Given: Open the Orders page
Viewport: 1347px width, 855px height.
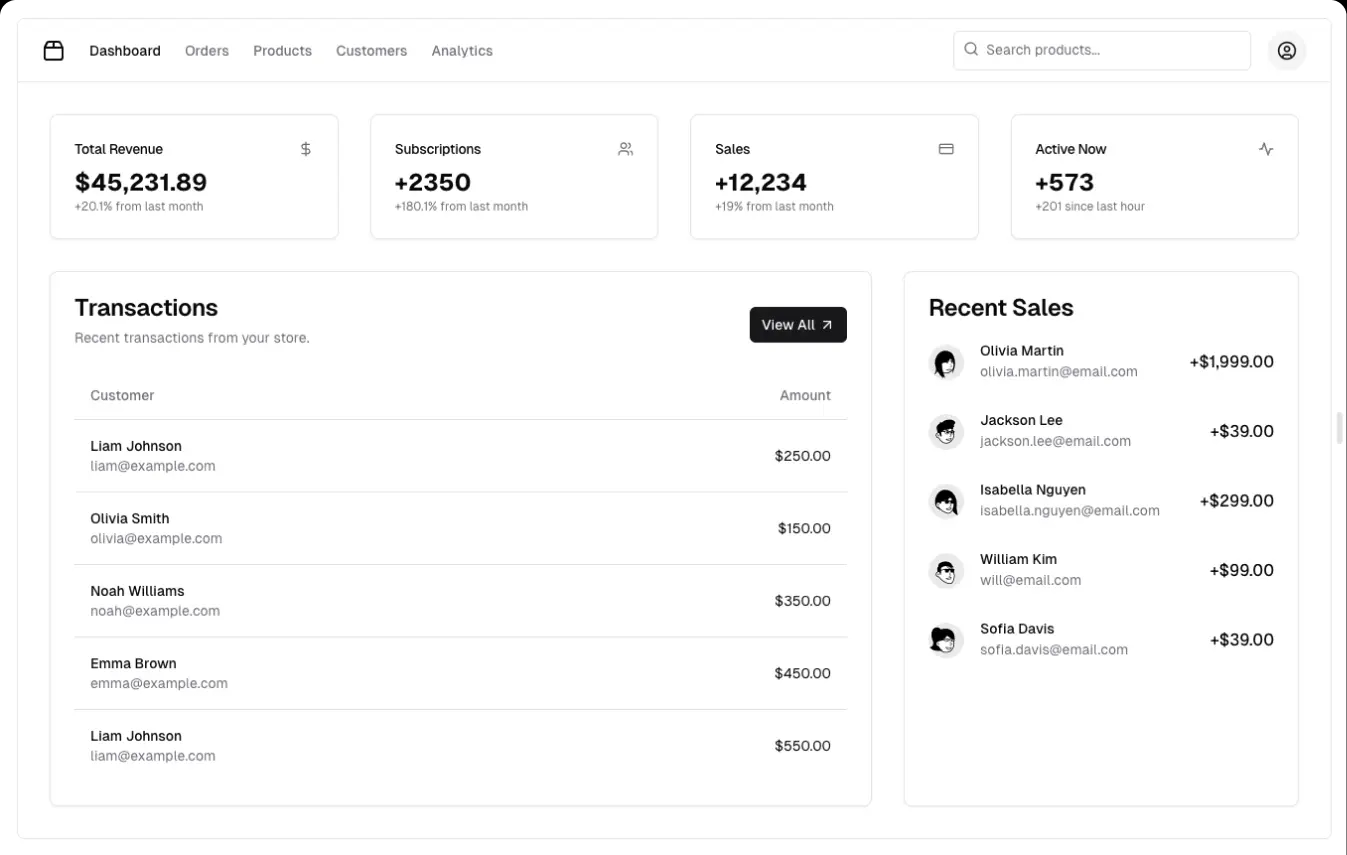Looking at the screenshot, I should point(207,51).
